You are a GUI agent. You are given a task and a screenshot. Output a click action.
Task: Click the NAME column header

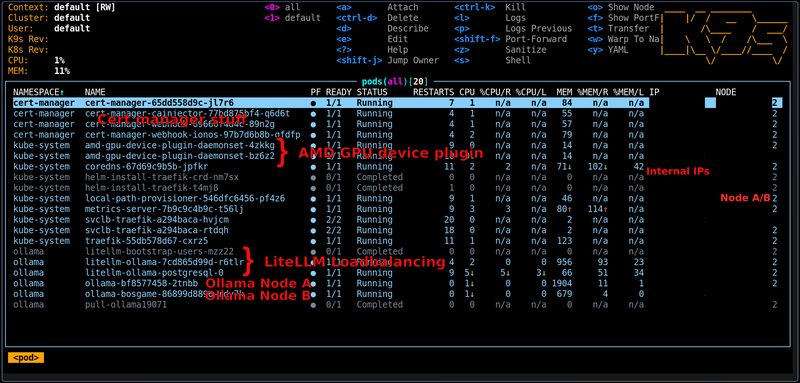pyautogui.click(x=95, y=92)
